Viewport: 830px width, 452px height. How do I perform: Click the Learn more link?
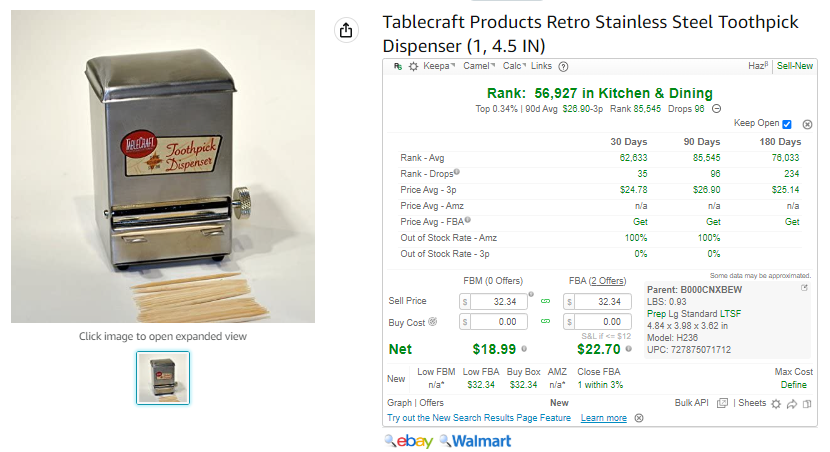[x=603, y=418]
